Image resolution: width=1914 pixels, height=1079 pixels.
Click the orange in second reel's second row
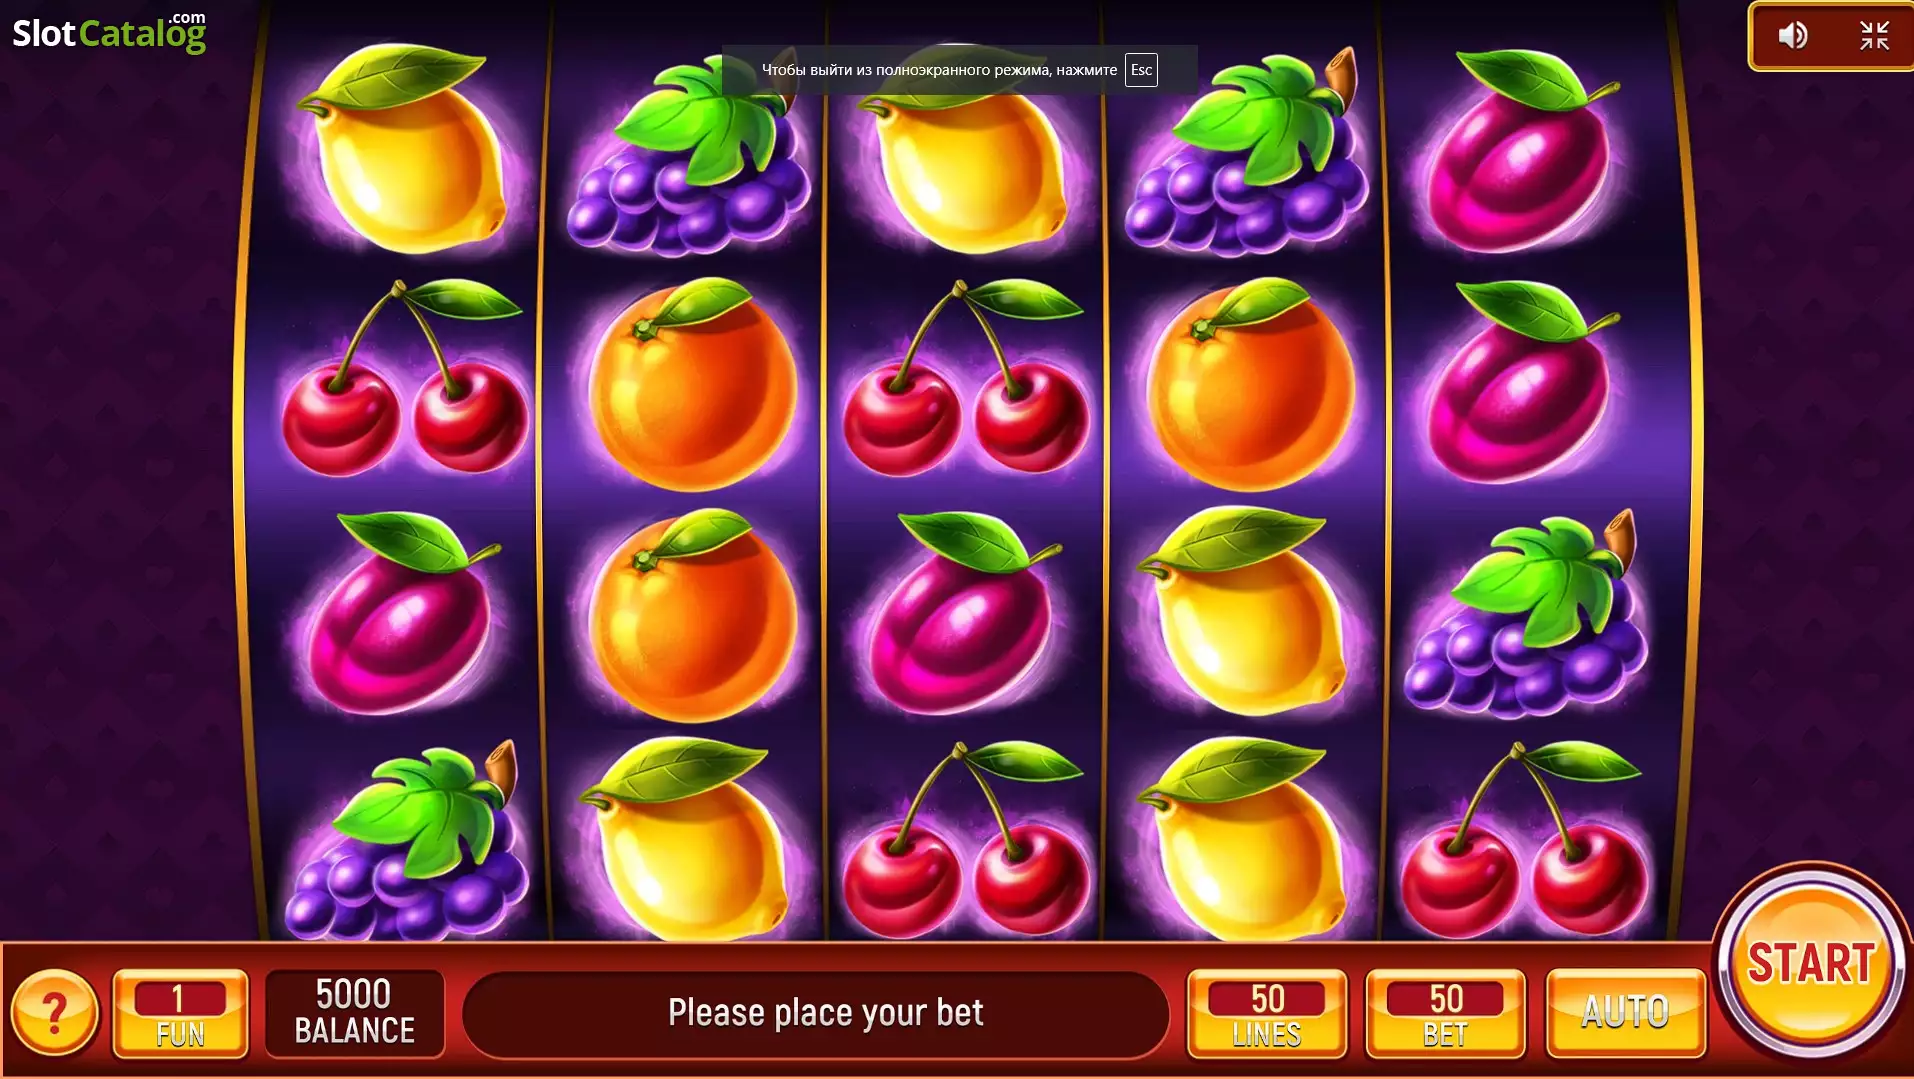692,383
